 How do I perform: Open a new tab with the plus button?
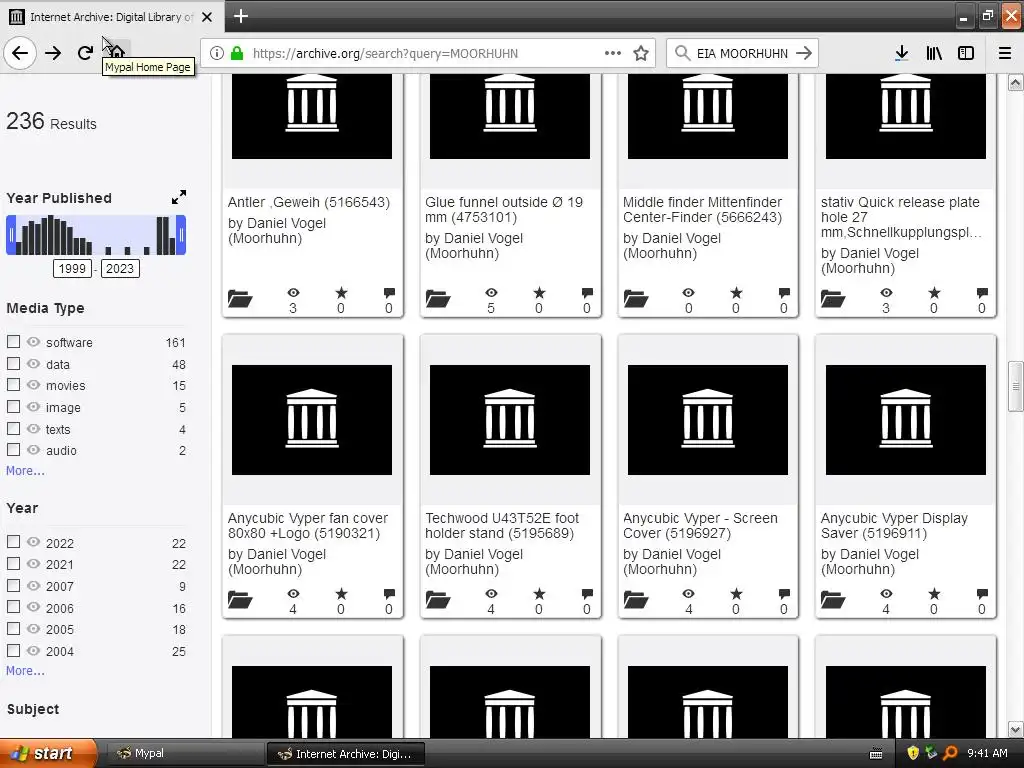click(x=241, y=16)
